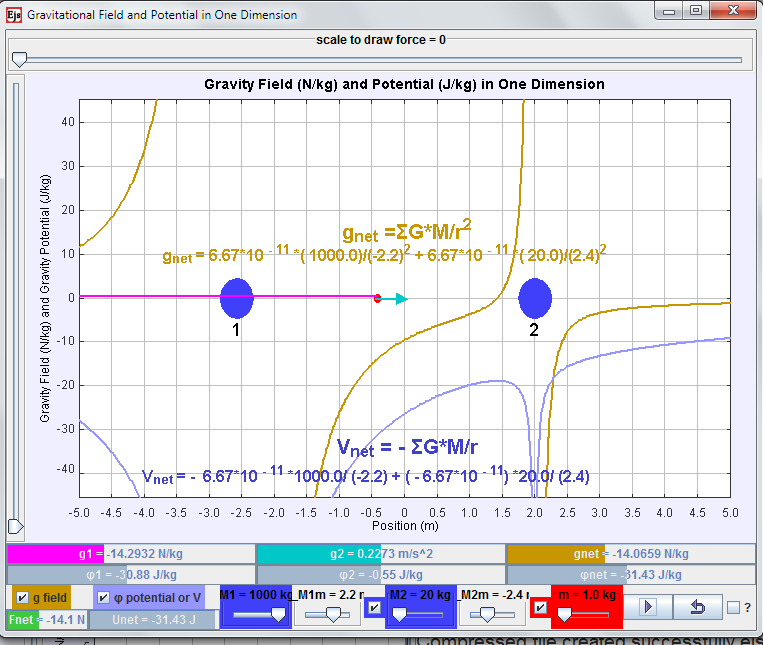
Task: Click the orange gnet numeric equation text
Action: tap(384, 254)
